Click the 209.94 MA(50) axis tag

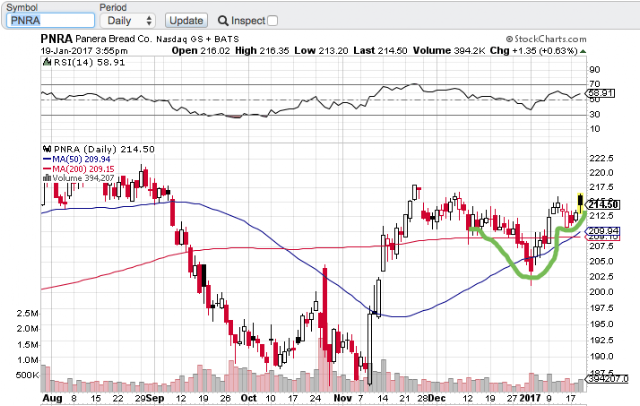[604, 231]
